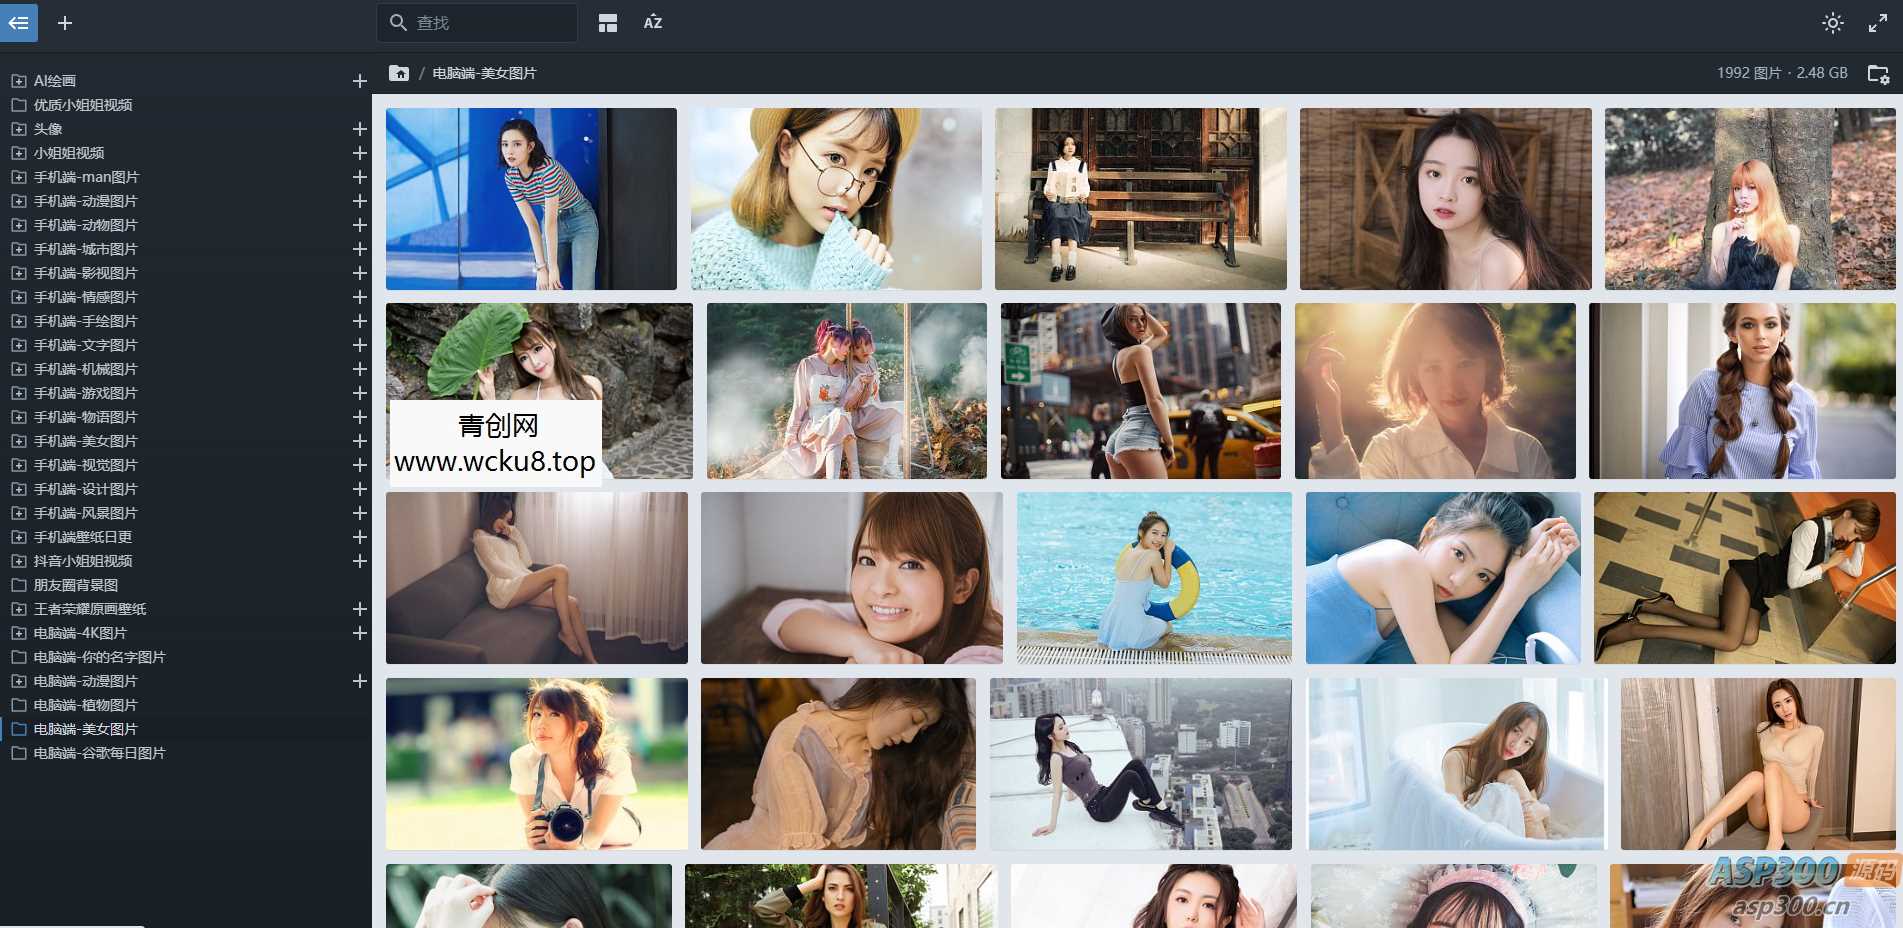The height and width of the screenshot is (928, 1903).
Task: Switch the gallery layout view icon
Action: (x=607, y=23)
